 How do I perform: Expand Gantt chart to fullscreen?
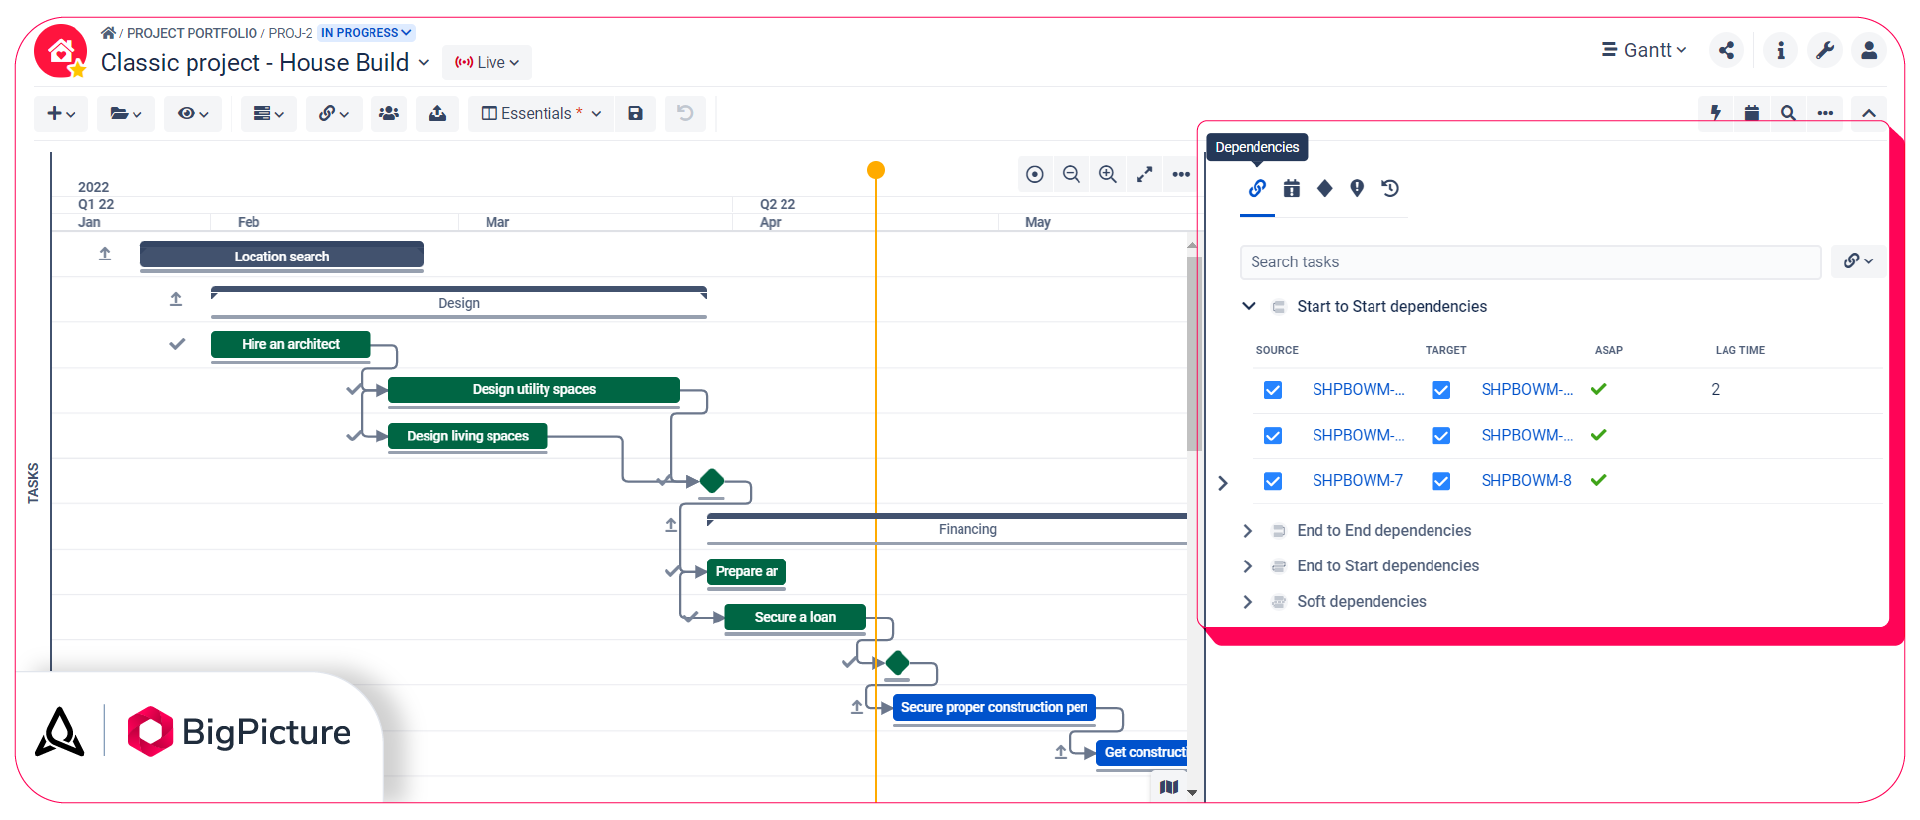click(x=1144, y=174)
